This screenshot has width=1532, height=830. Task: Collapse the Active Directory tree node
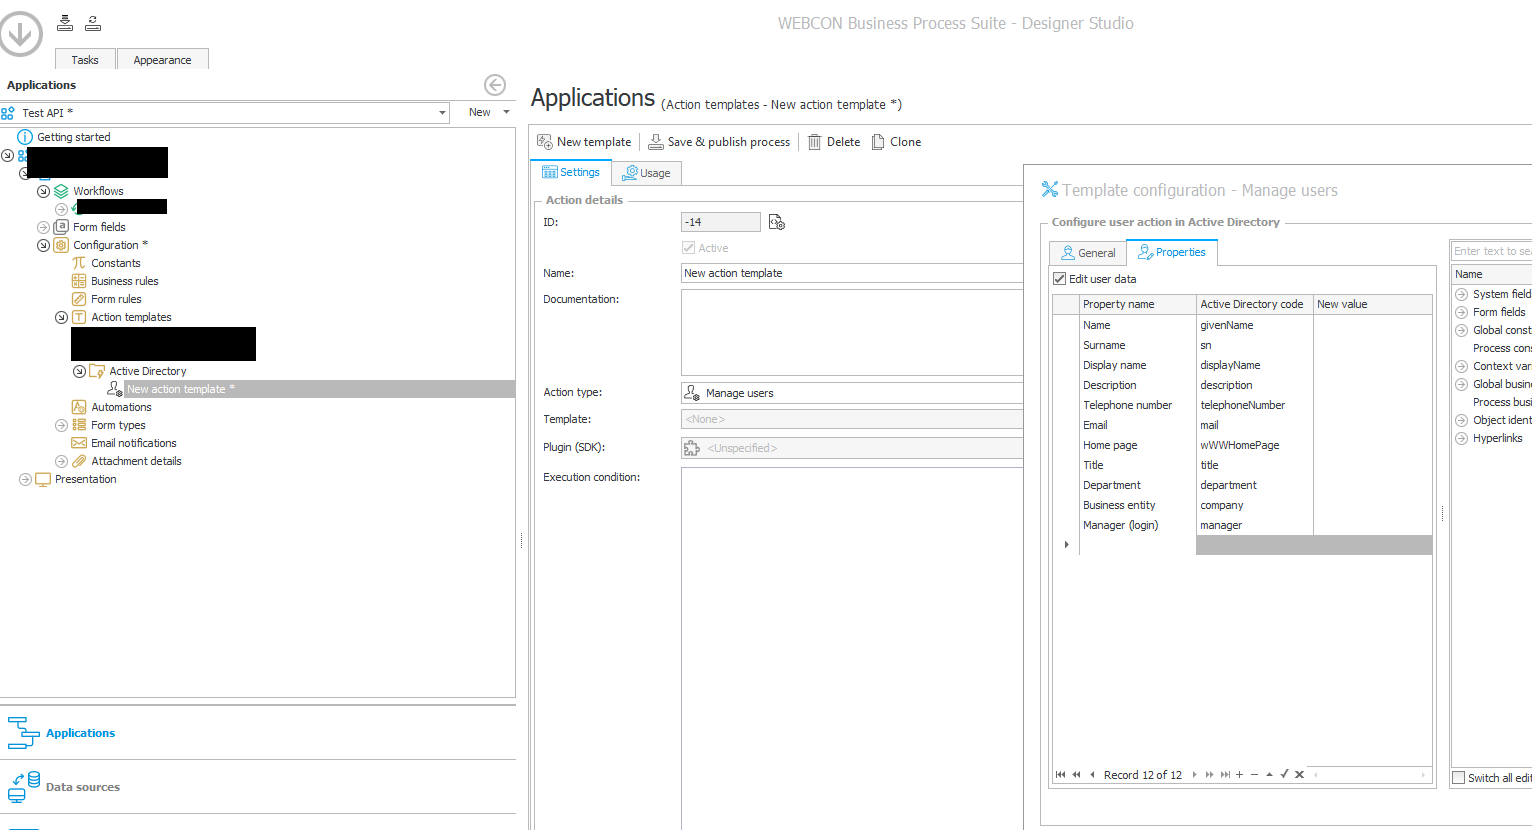point(79,371)
